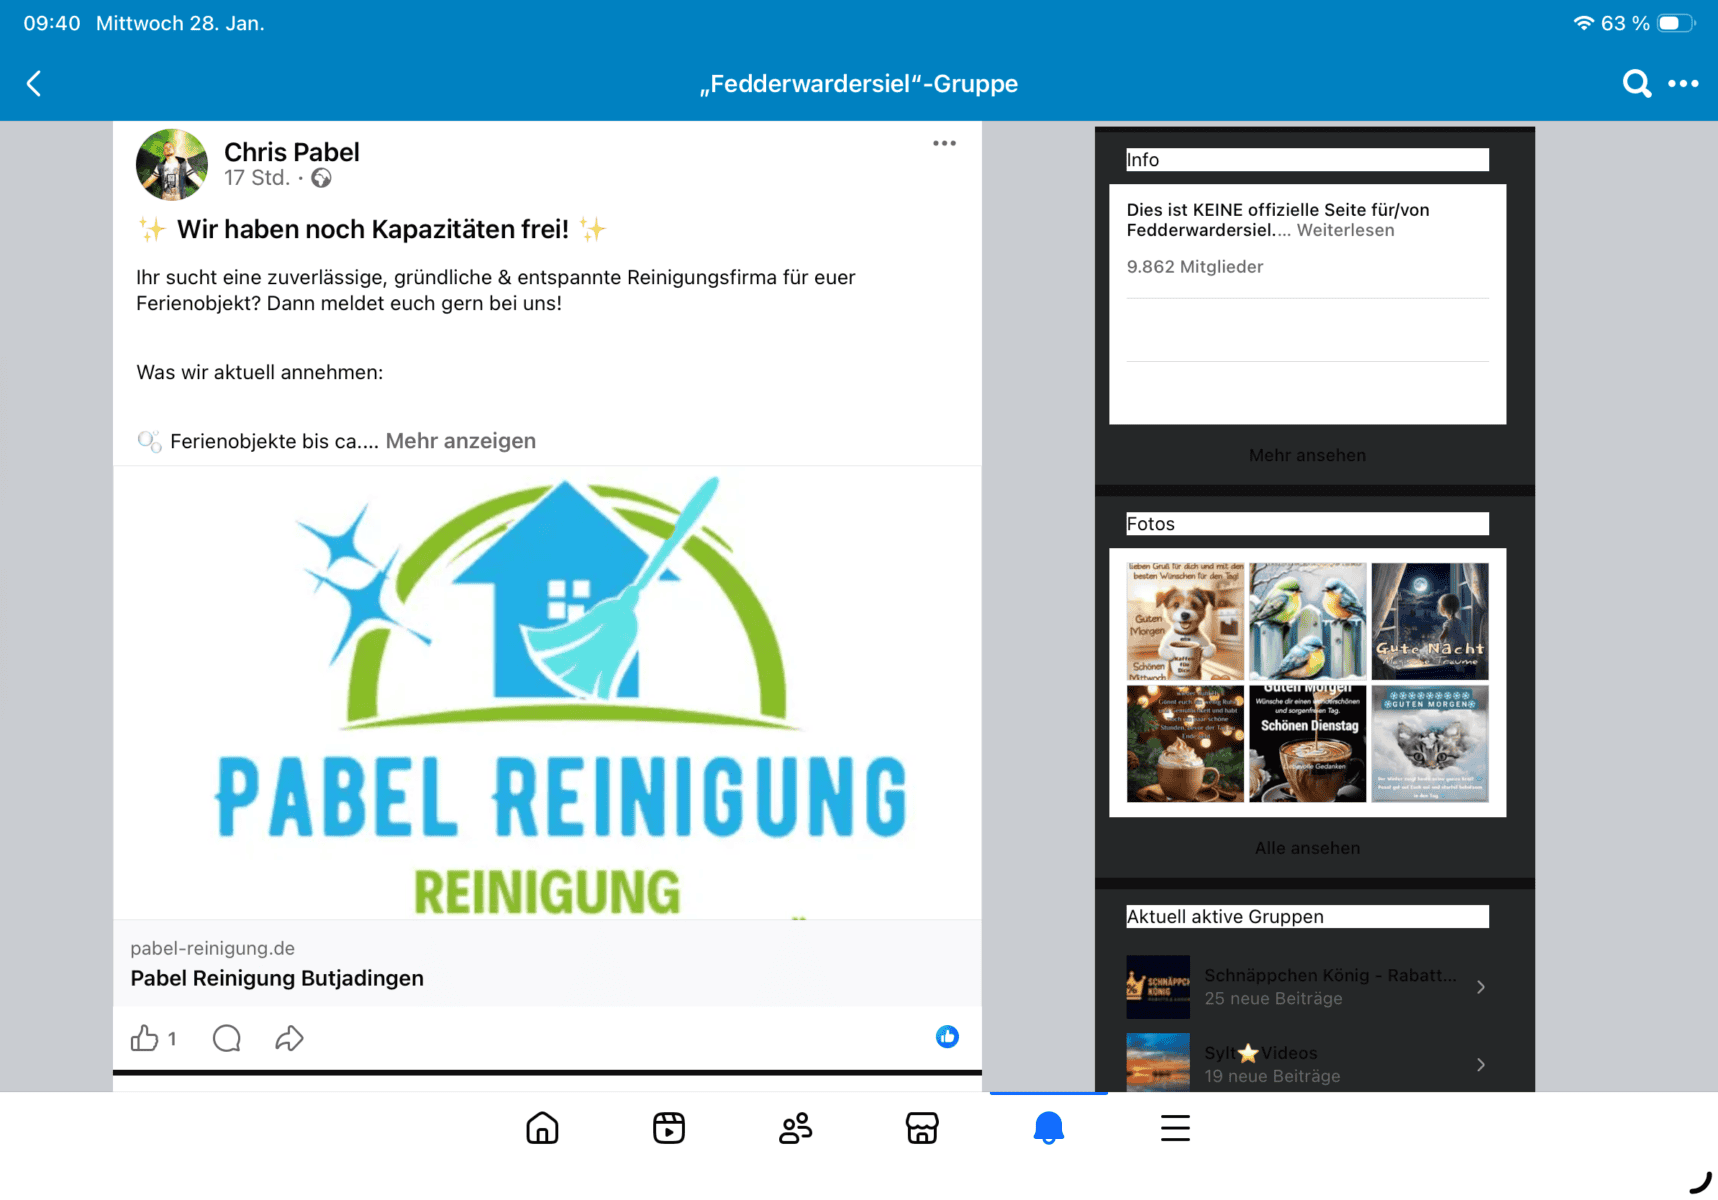This screenshot has height=1200, width=1718.
Task: Open the Schnäppchen König group row
Action: (x=1307, y=987)
